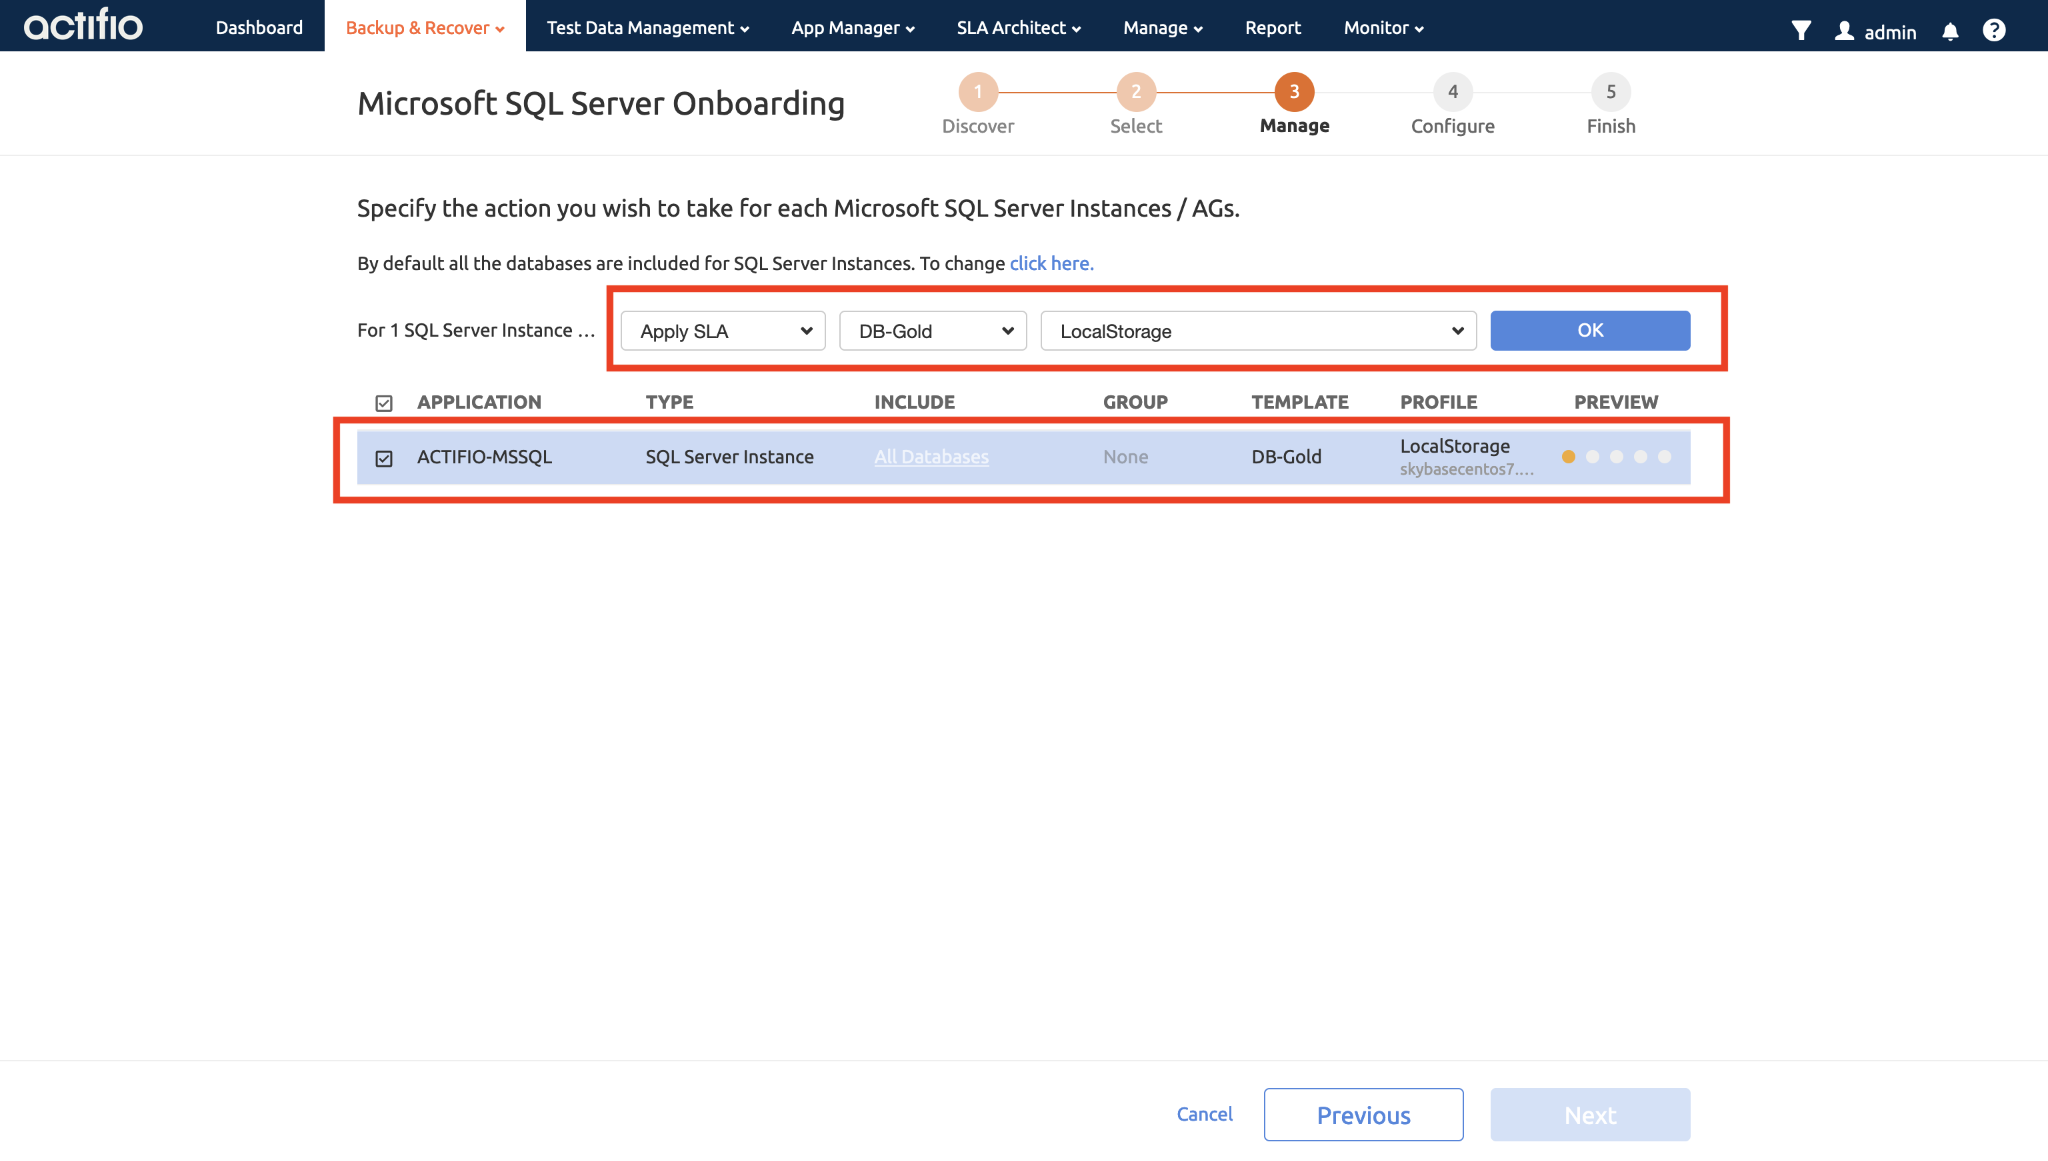This screenshot has height=1161, width=2048.
Task: Open the LocalStorage profile dropdown
Action: coord(1258,331)
